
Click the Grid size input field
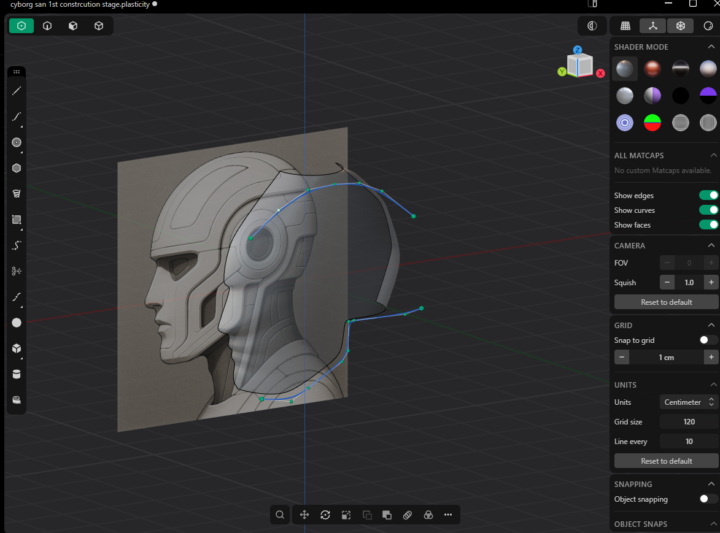689,422
